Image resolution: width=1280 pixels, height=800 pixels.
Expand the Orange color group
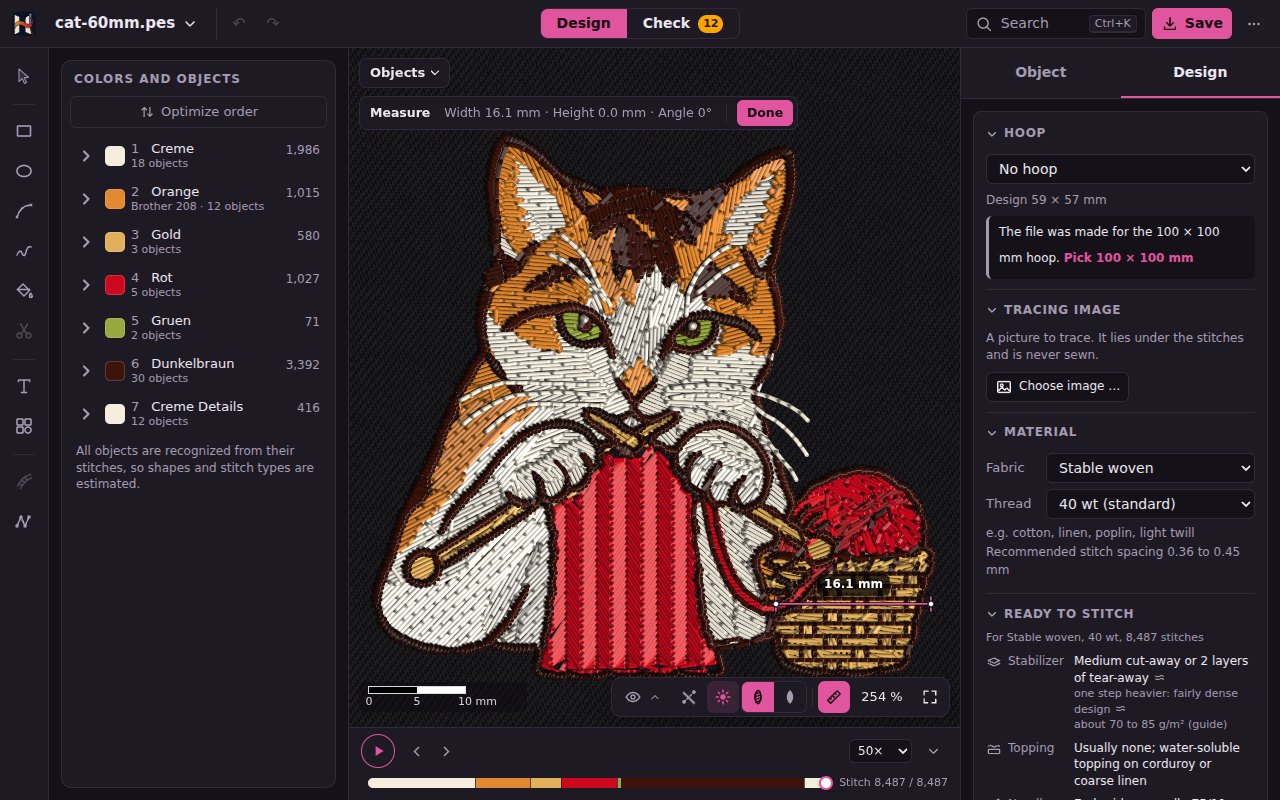pyautogui.click(x=86, y=198)
